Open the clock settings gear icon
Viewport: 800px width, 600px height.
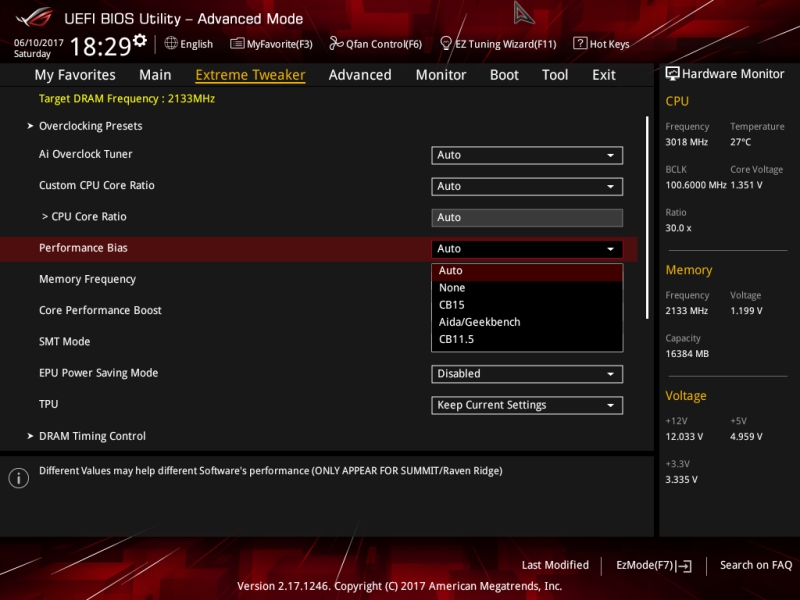(140, 40)
